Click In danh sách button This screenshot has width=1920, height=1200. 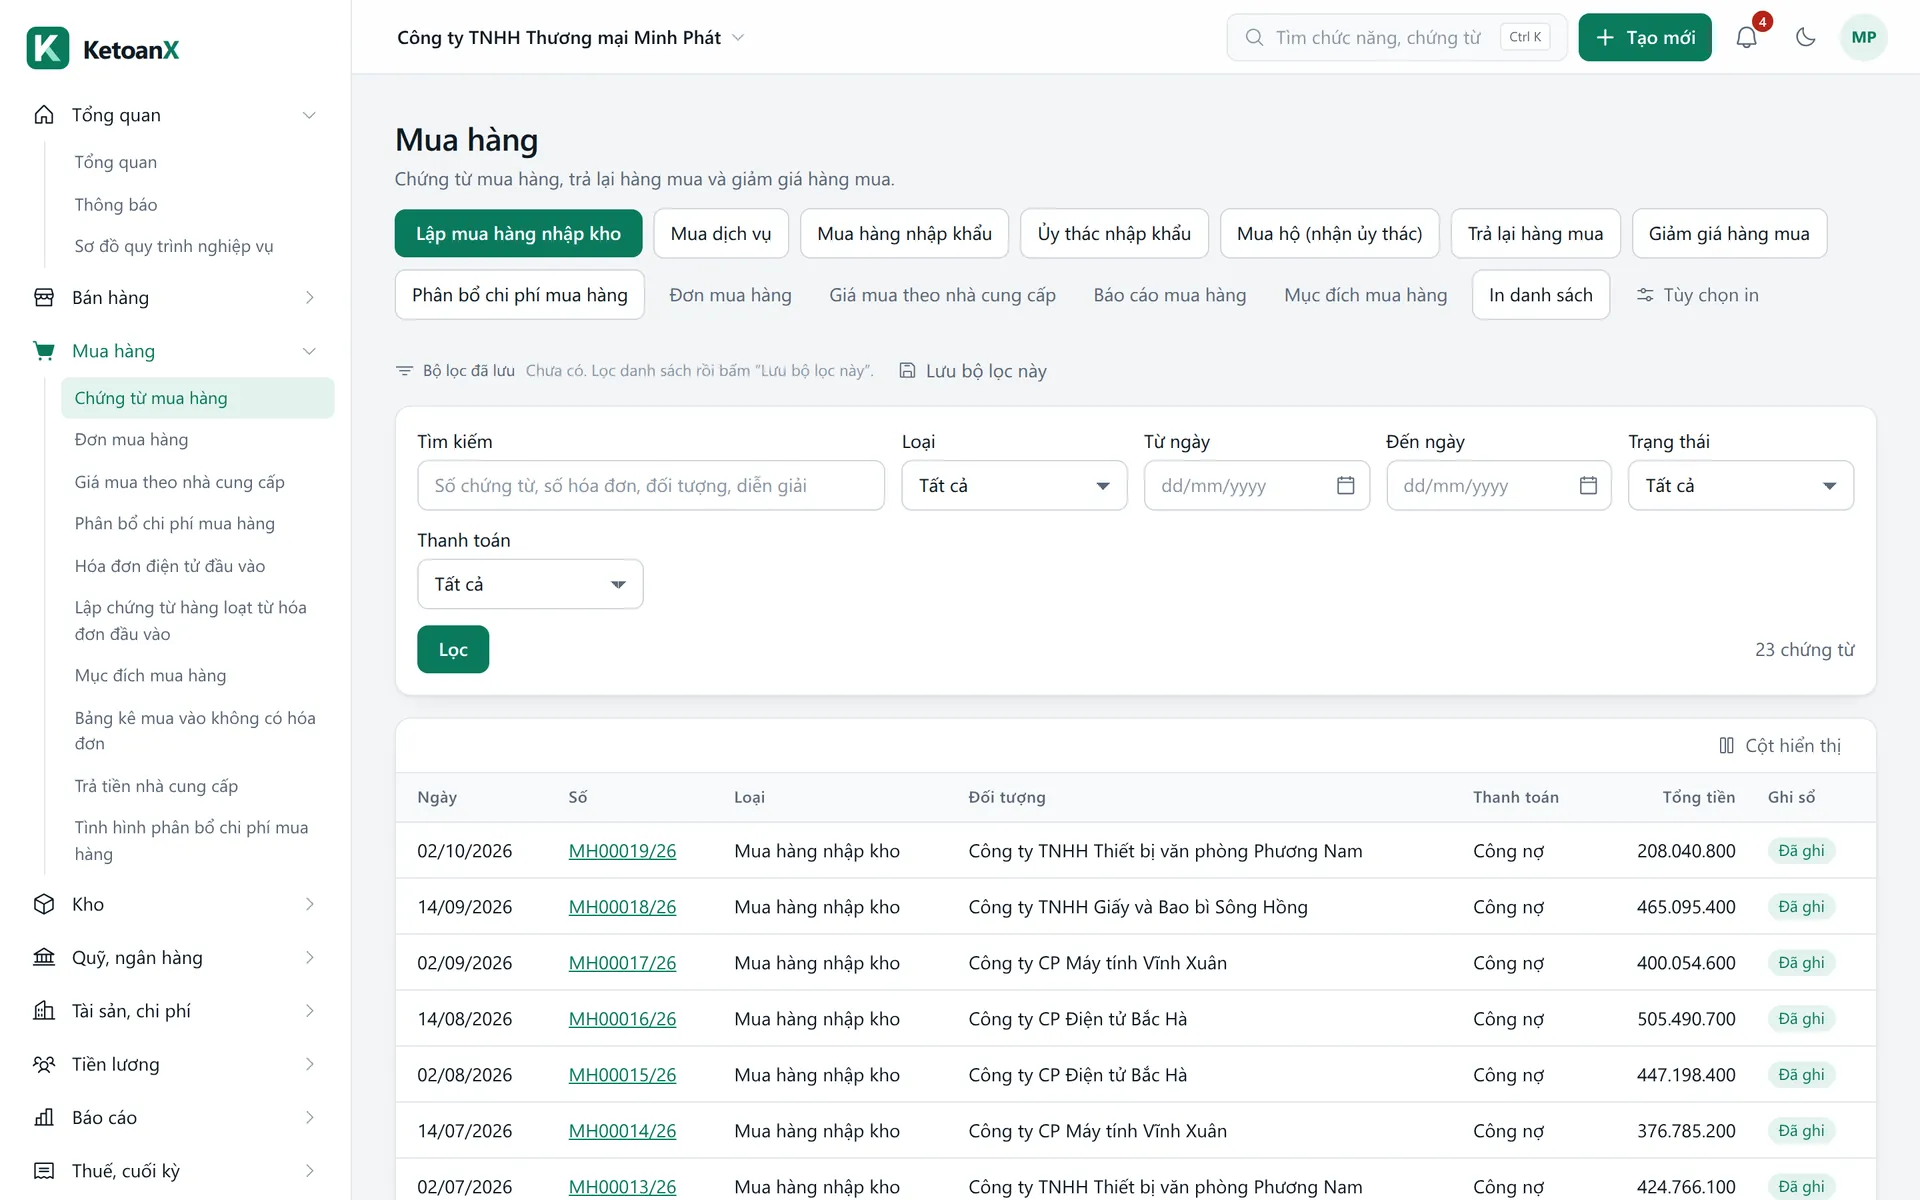[1540, 295]
